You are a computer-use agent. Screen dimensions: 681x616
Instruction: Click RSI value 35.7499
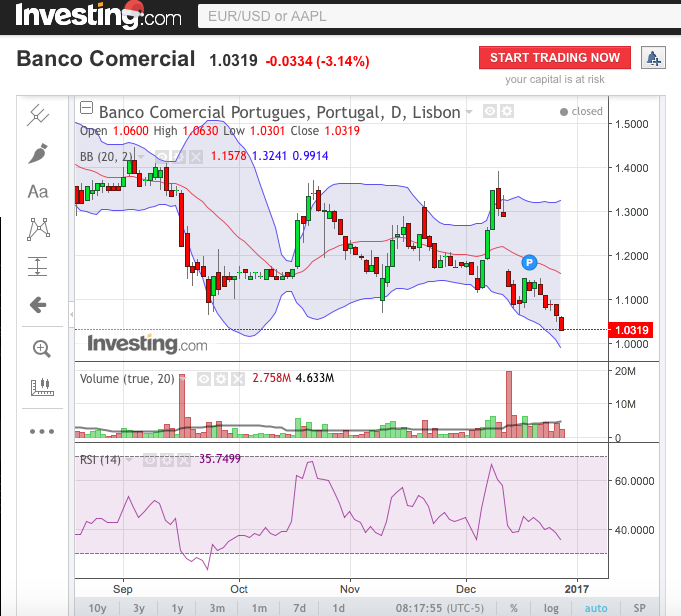pos(220,459)
